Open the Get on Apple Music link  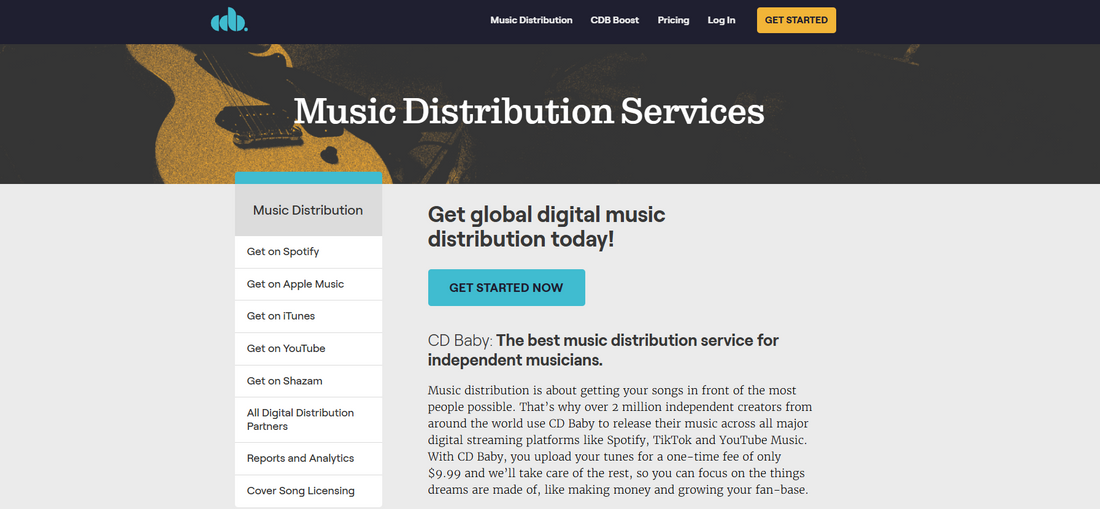click(295, 284)
